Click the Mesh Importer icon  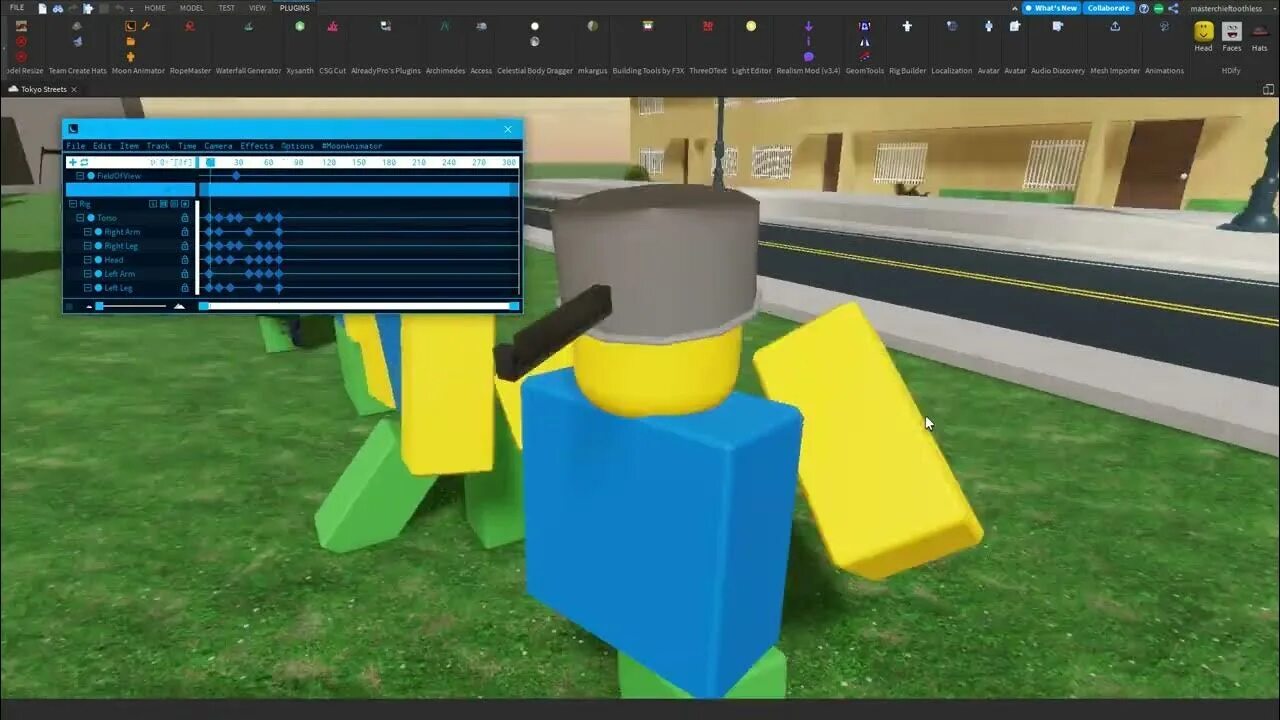pos(1115,27)
